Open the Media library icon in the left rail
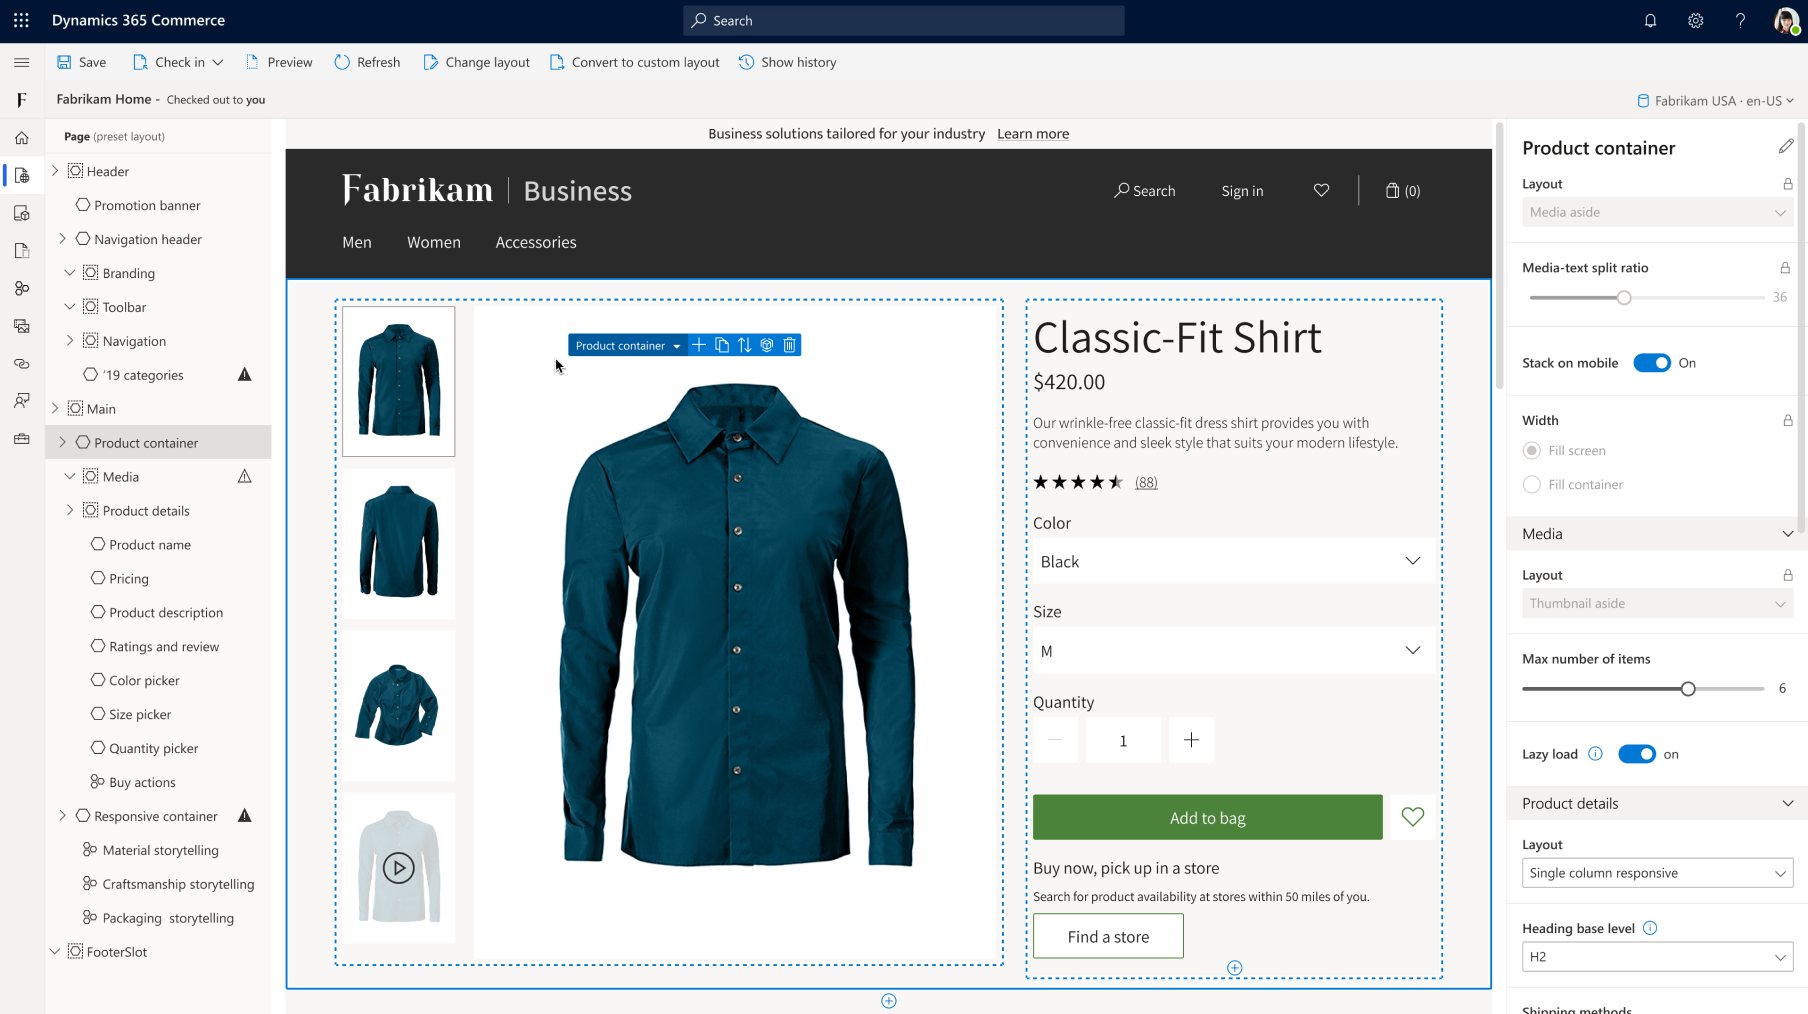Viewport: 1808px width, 1014px height. (x=21, y=325)
